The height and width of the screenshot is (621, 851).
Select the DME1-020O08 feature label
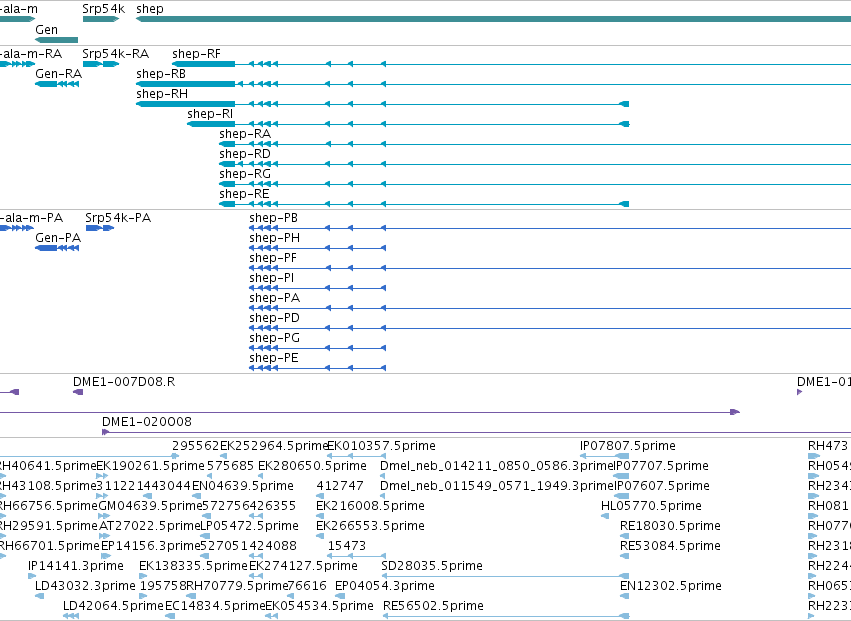tap(147, 422)
